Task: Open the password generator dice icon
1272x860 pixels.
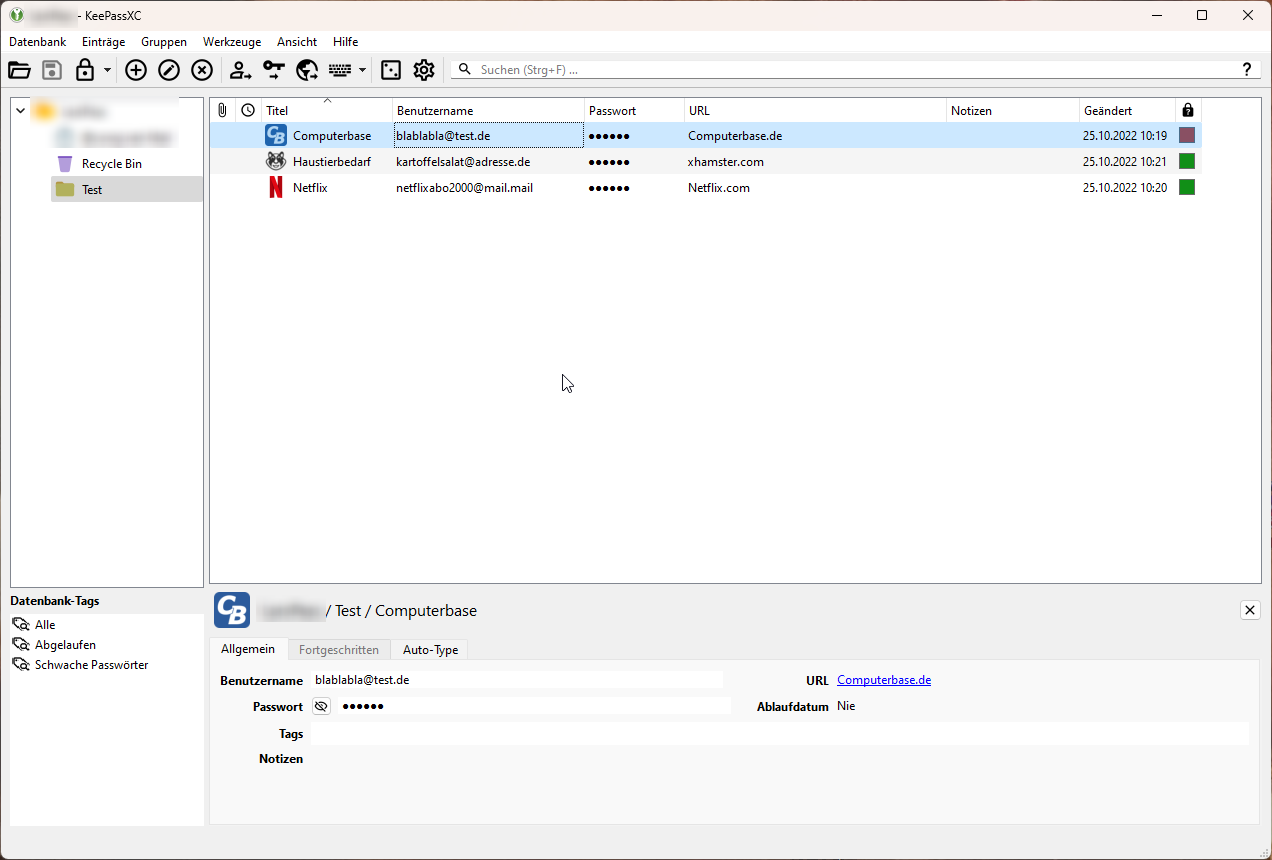Action: tap(391, 70)
